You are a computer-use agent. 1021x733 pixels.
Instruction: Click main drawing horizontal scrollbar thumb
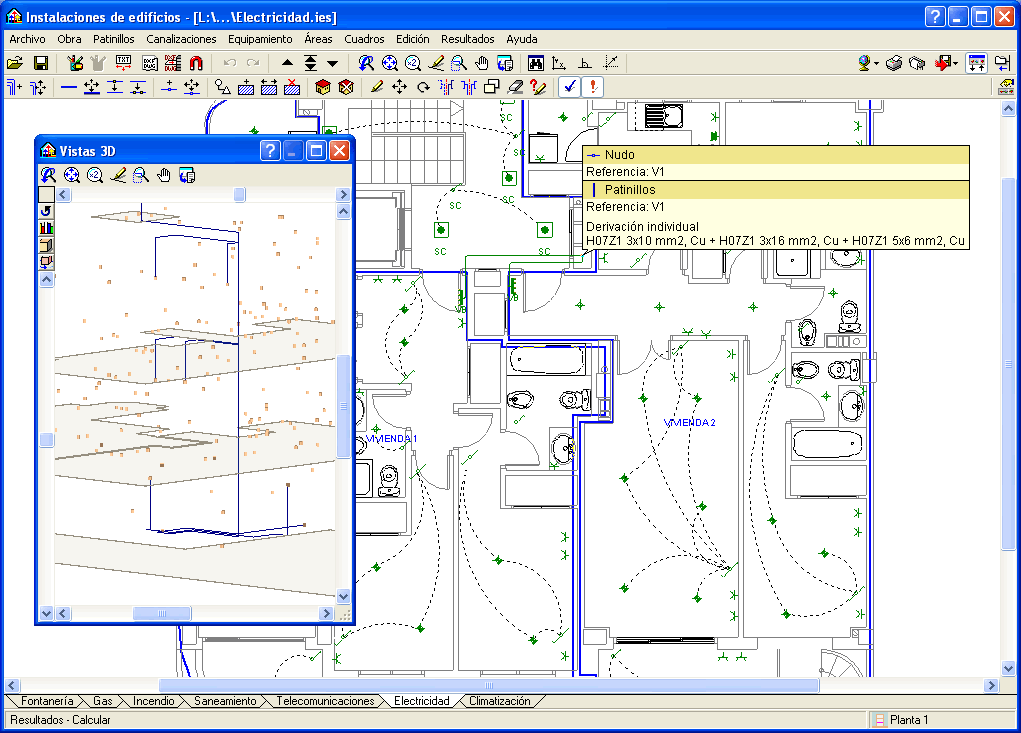tap(488, 685)
